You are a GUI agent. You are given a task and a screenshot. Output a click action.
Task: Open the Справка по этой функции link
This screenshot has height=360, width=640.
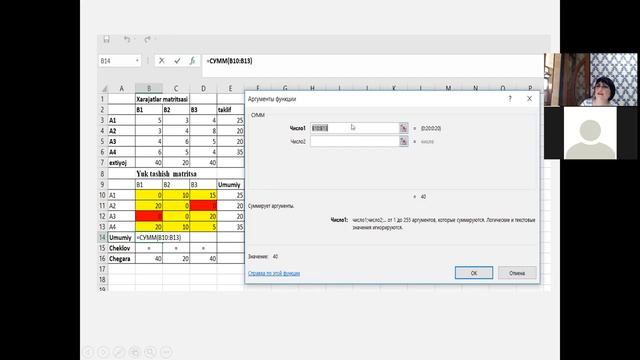pyautogui.click(x=274, y=273)
